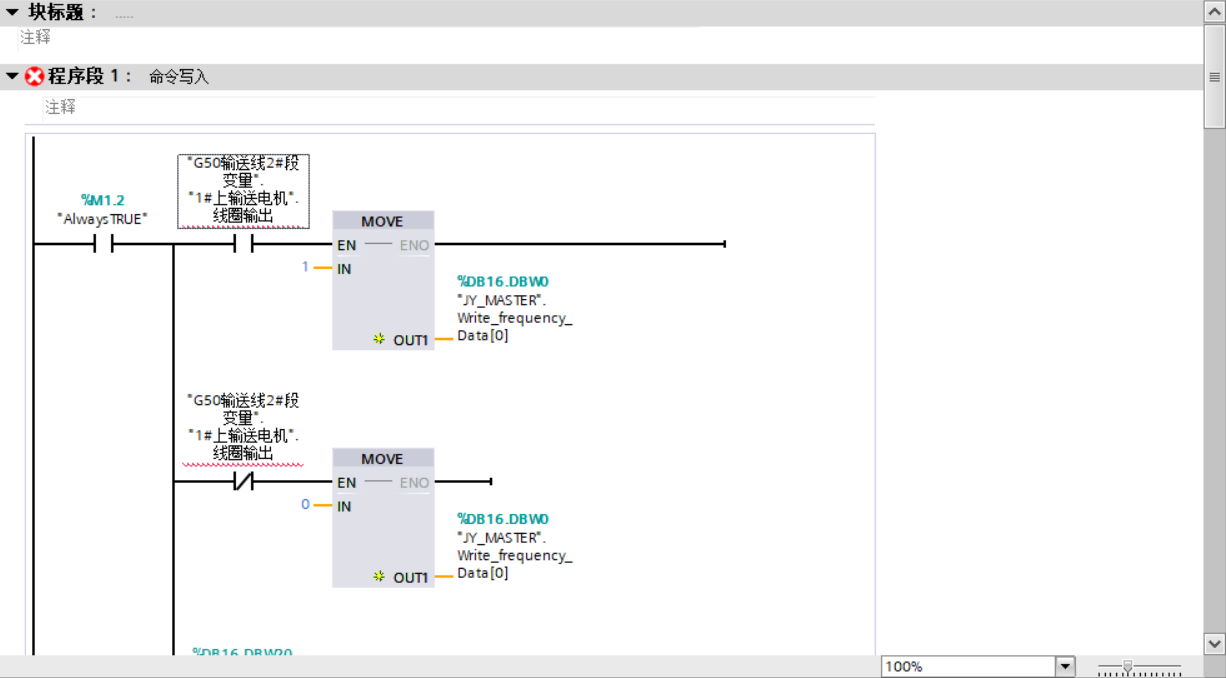Click OUT1 star icon on MOVE with input 1
Viewport: 1226px width, 678px height.
379,340
